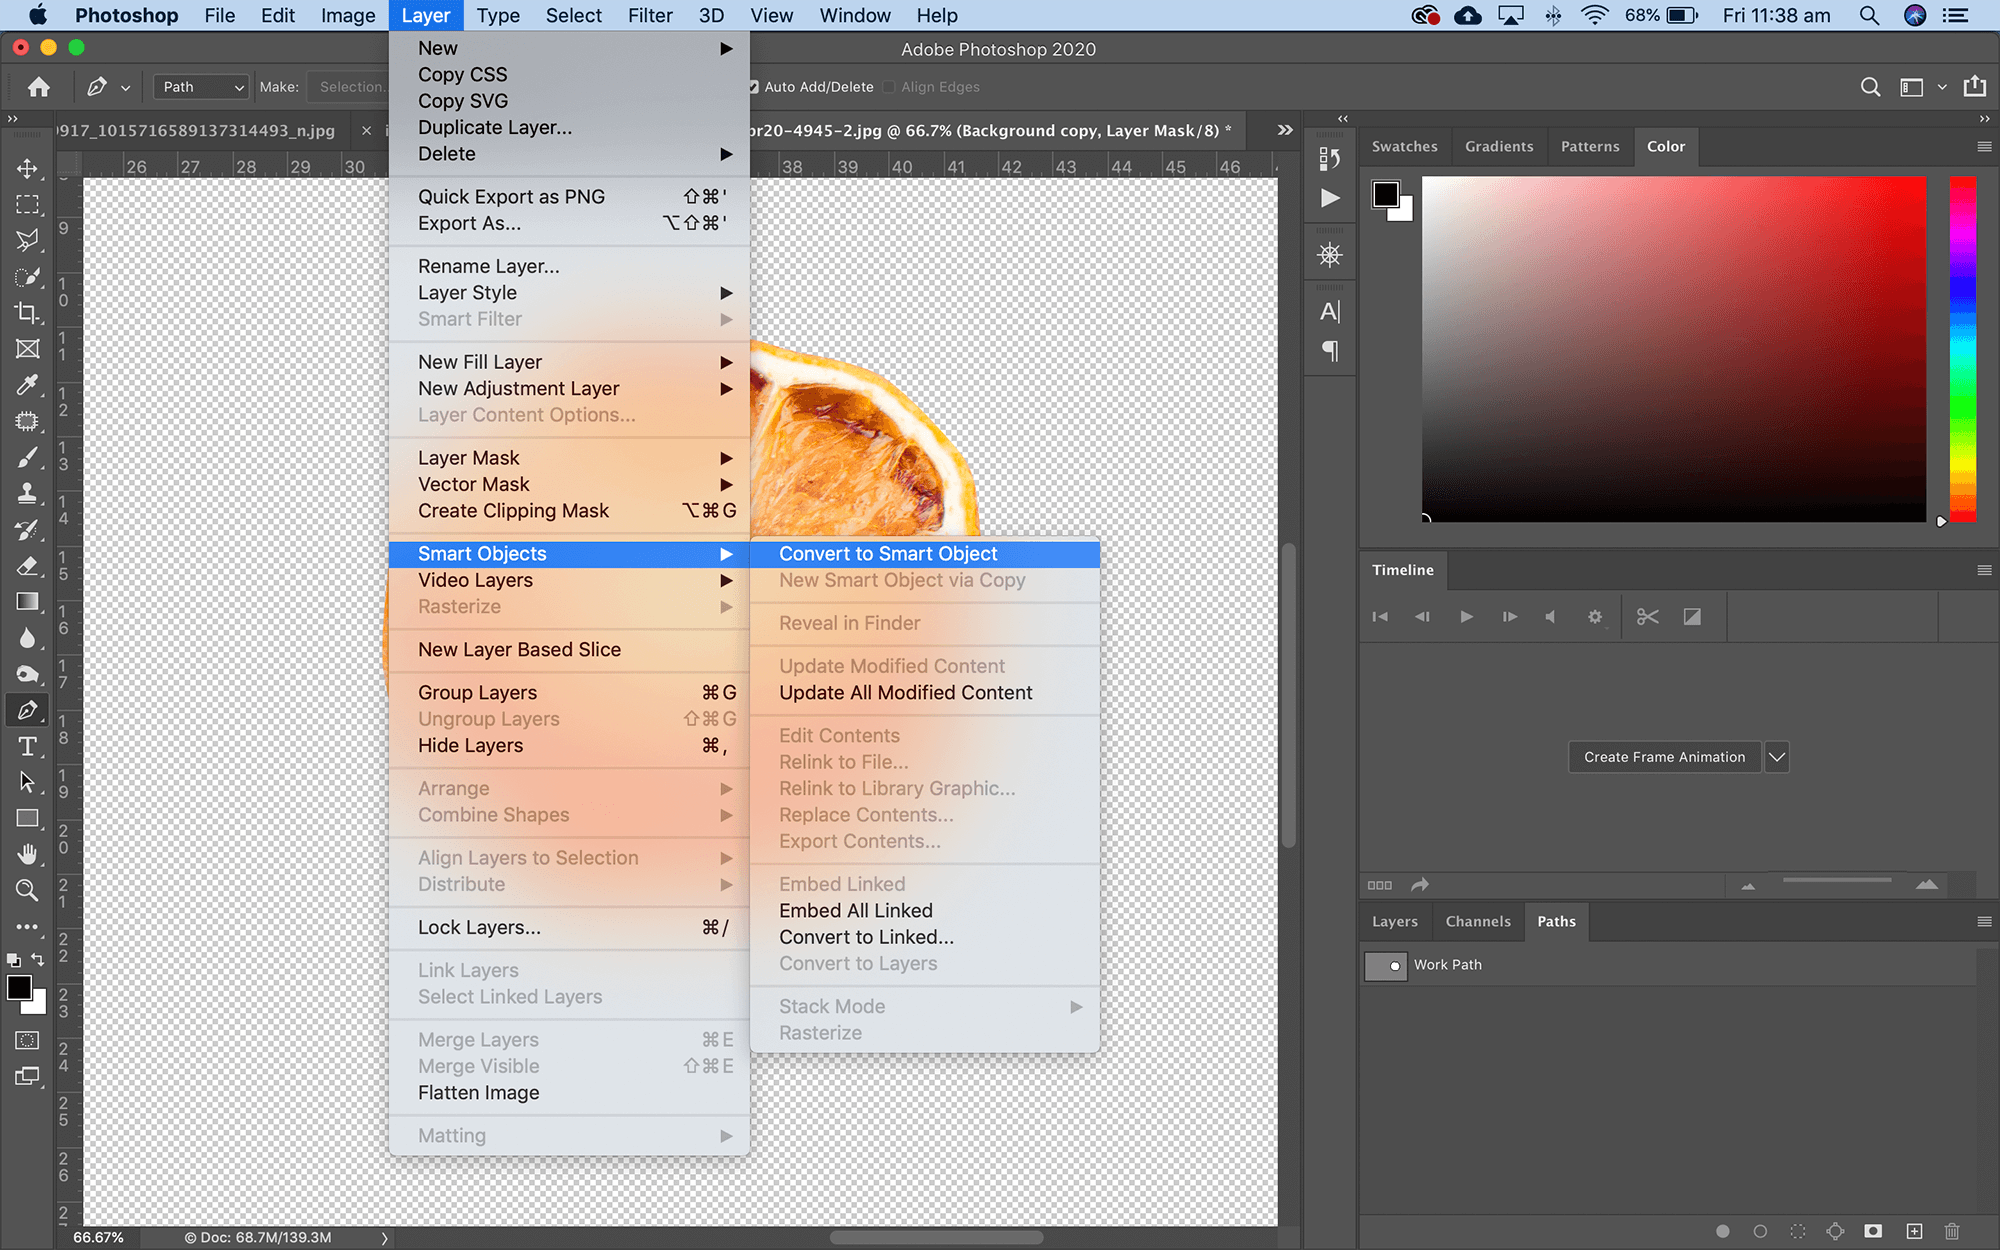Click the Share icon in options bar

point(1975,87)
